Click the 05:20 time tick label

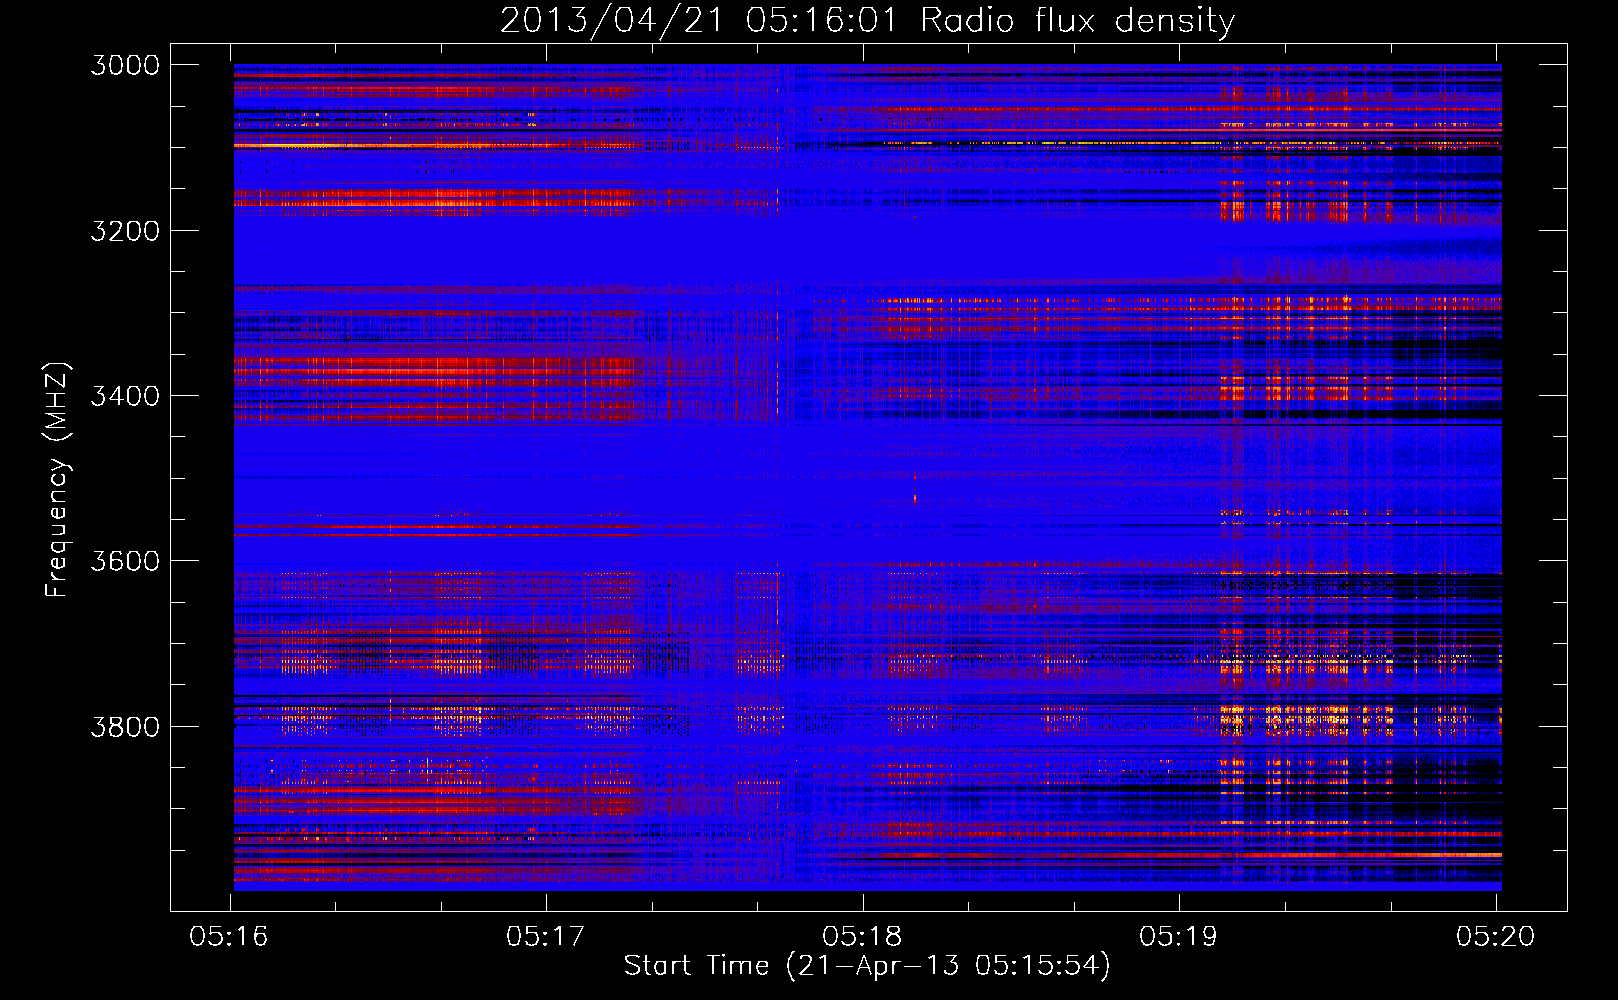click(1495, 937)
